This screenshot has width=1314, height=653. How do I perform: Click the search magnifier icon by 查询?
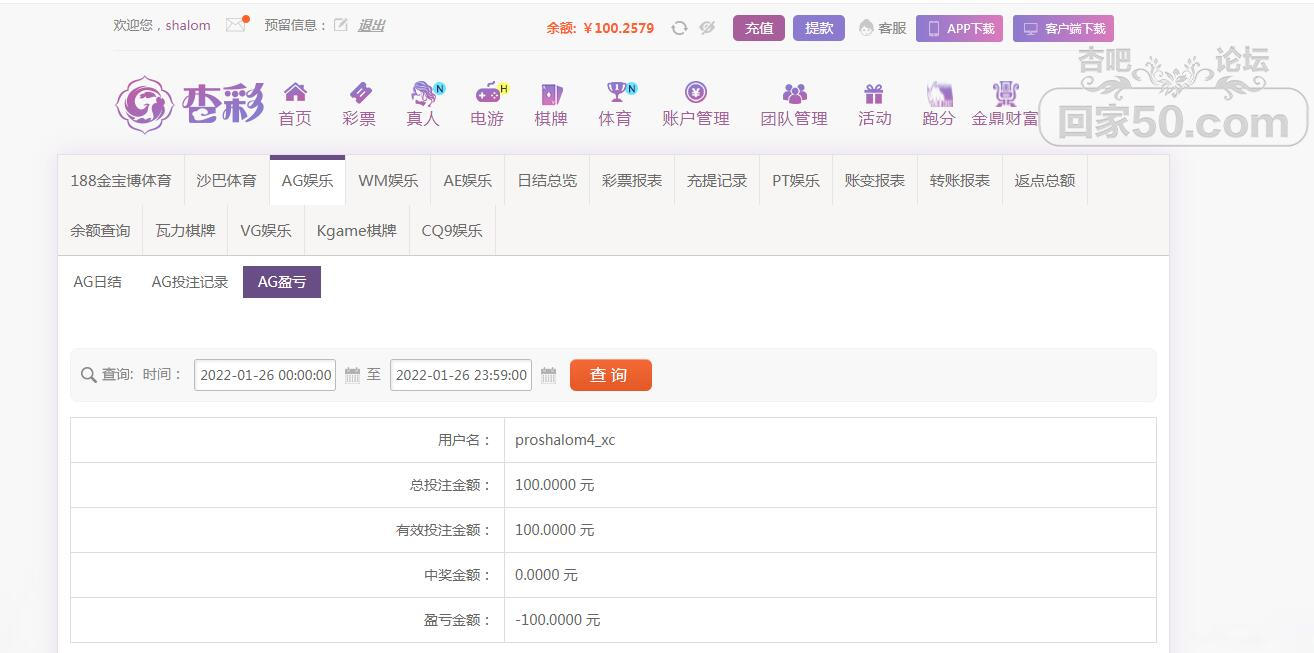coord(89,375)
